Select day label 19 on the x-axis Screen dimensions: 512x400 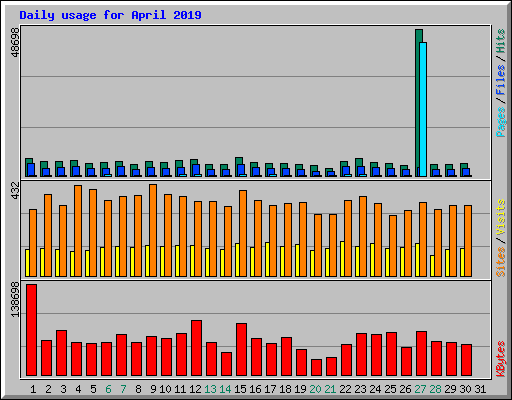pyautogui.click(x=300, y=389)
